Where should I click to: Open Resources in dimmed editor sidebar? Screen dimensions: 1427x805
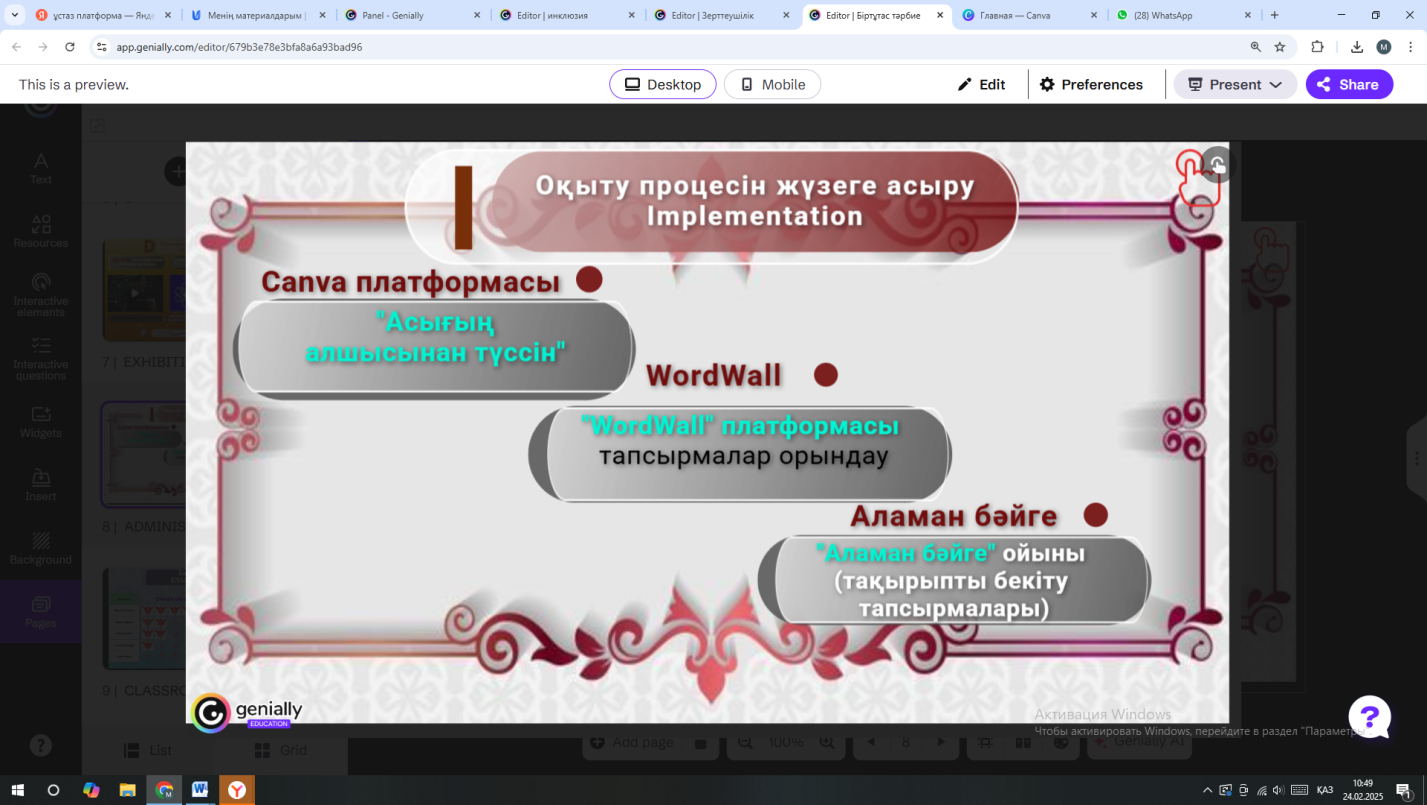point(41,232)
